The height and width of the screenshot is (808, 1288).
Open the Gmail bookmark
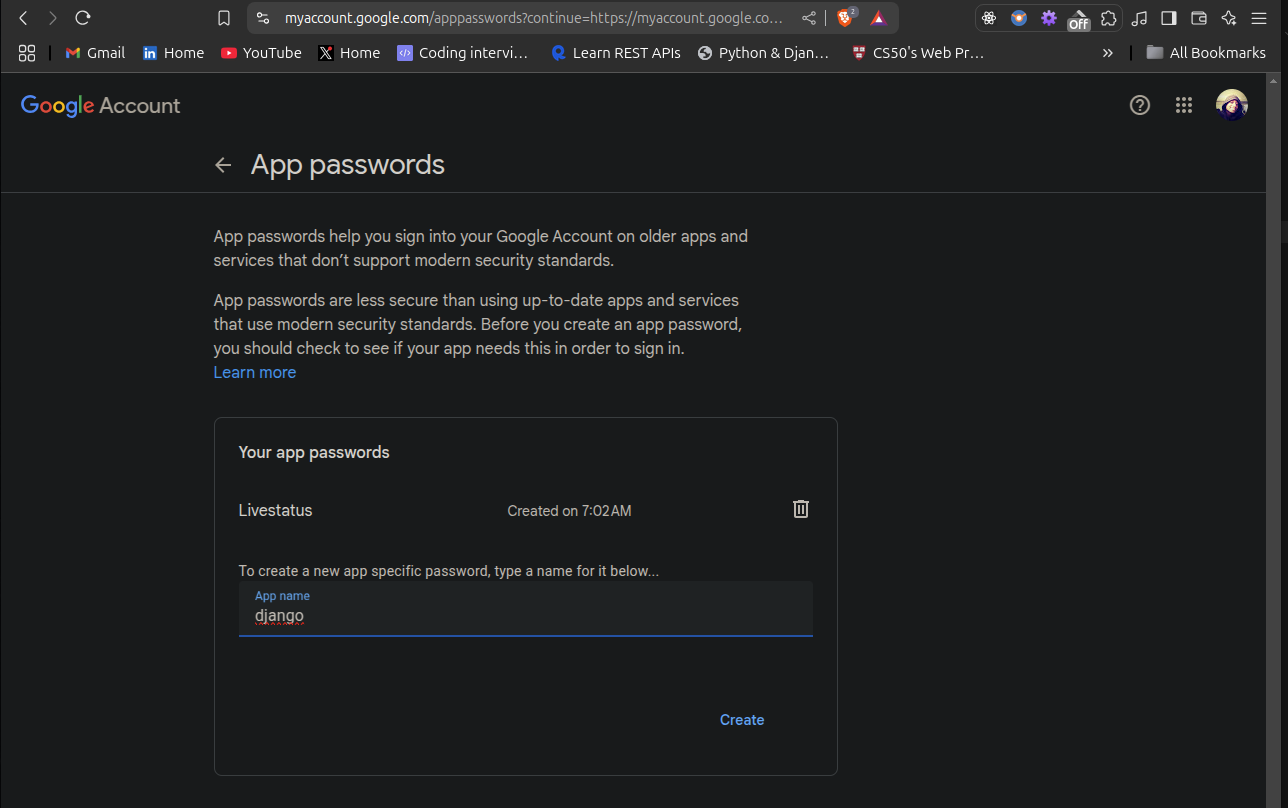pos(95,53)
